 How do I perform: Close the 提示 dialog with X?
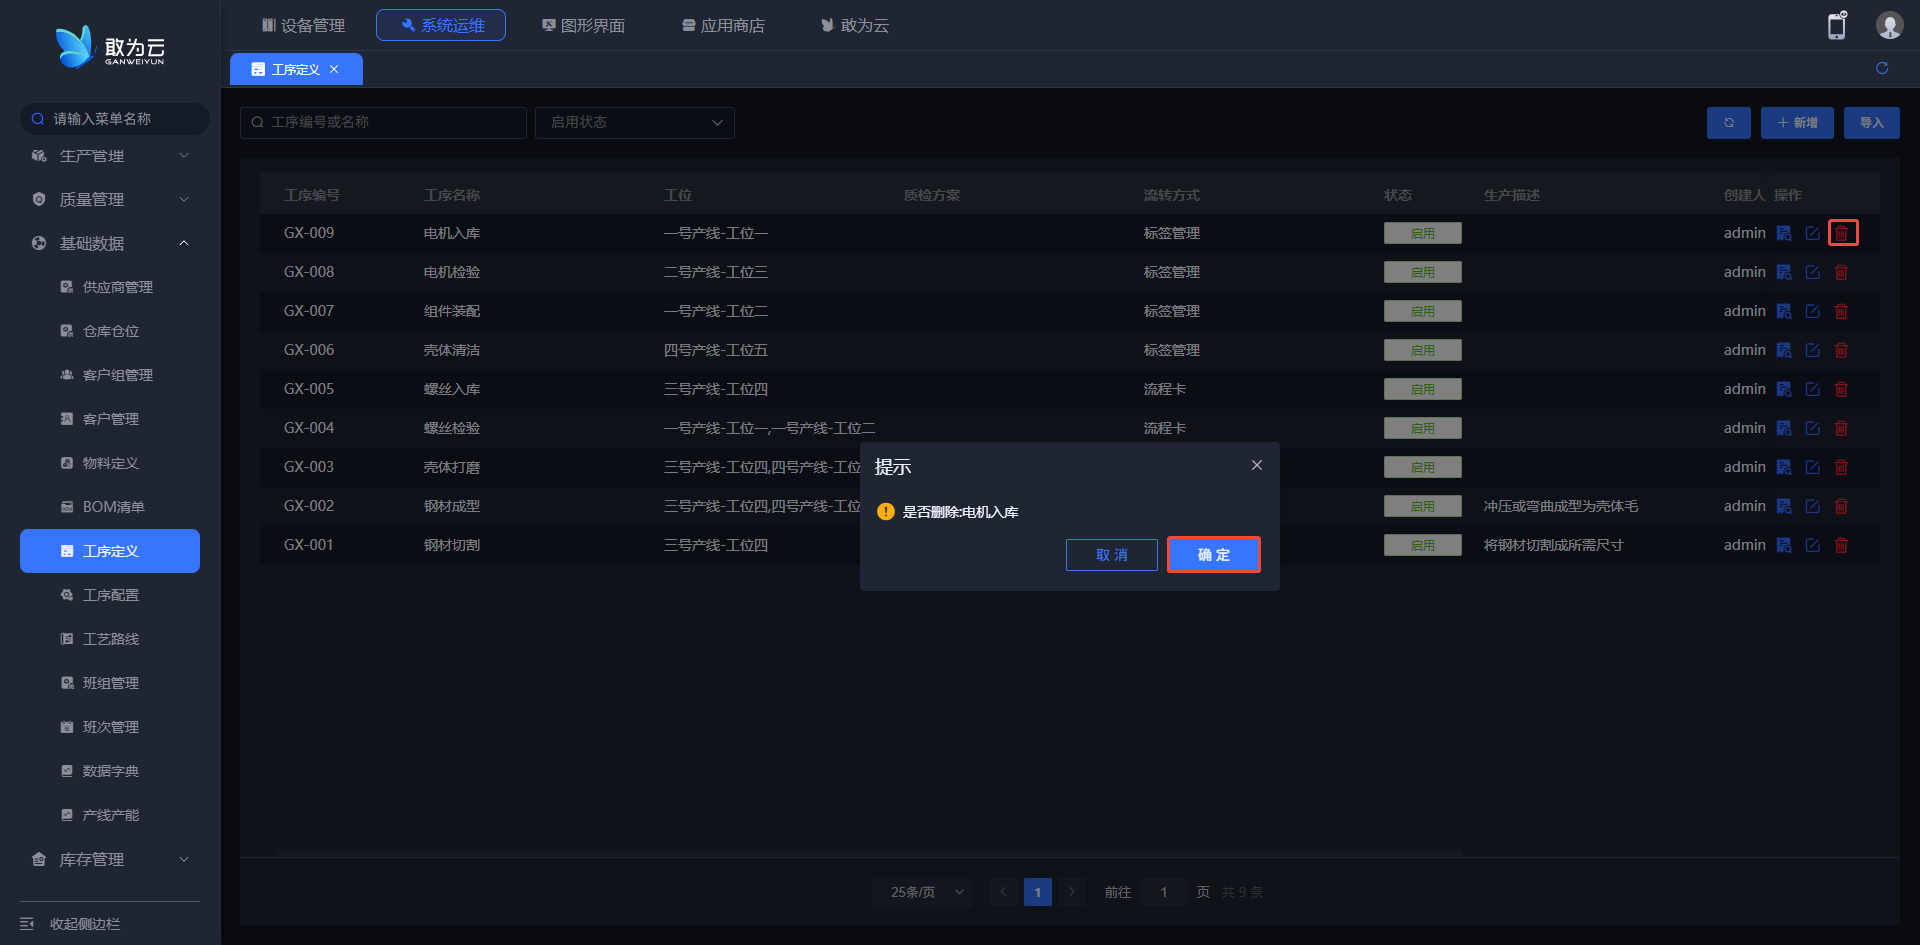point(1257,466)
